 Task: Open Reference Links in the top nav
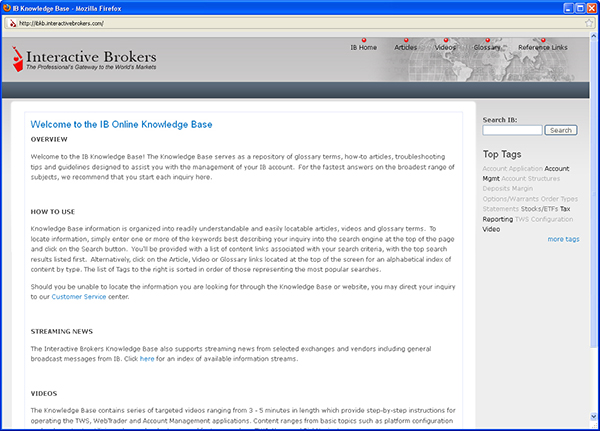(x=542, y=47)
